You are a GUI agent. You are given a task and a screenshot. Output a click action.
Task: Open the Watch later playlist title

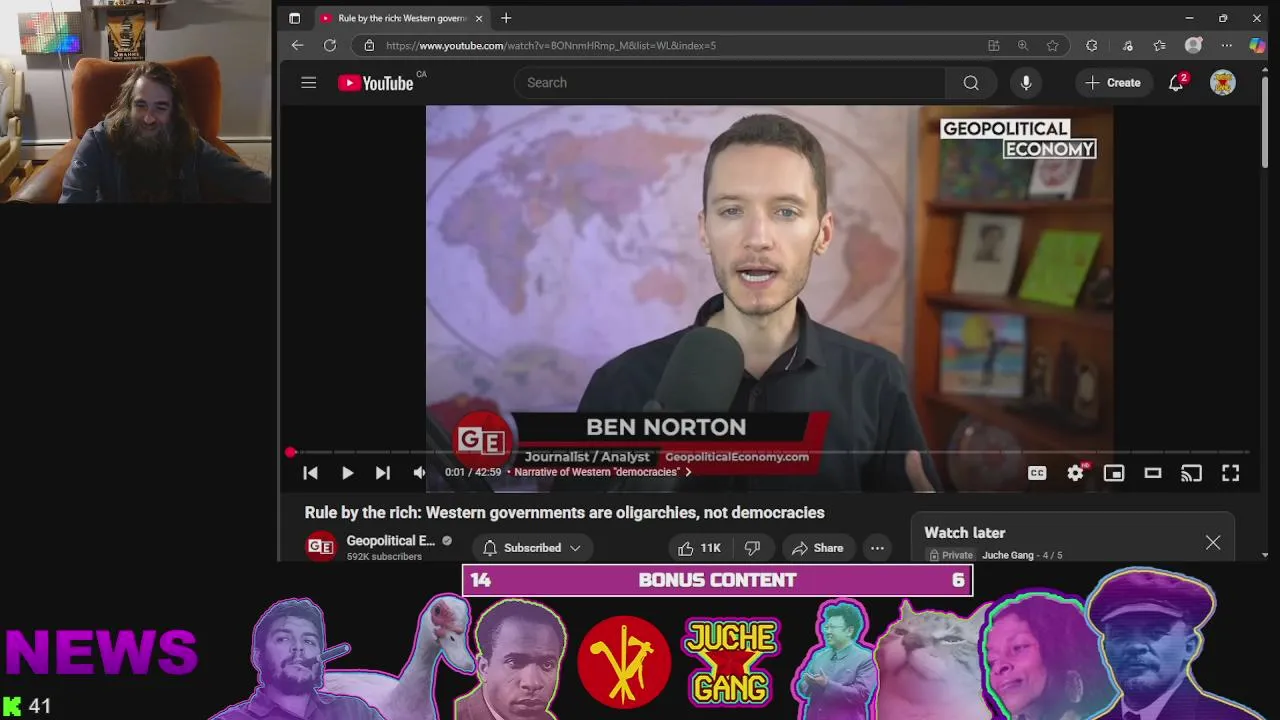[x=965, y=533]
